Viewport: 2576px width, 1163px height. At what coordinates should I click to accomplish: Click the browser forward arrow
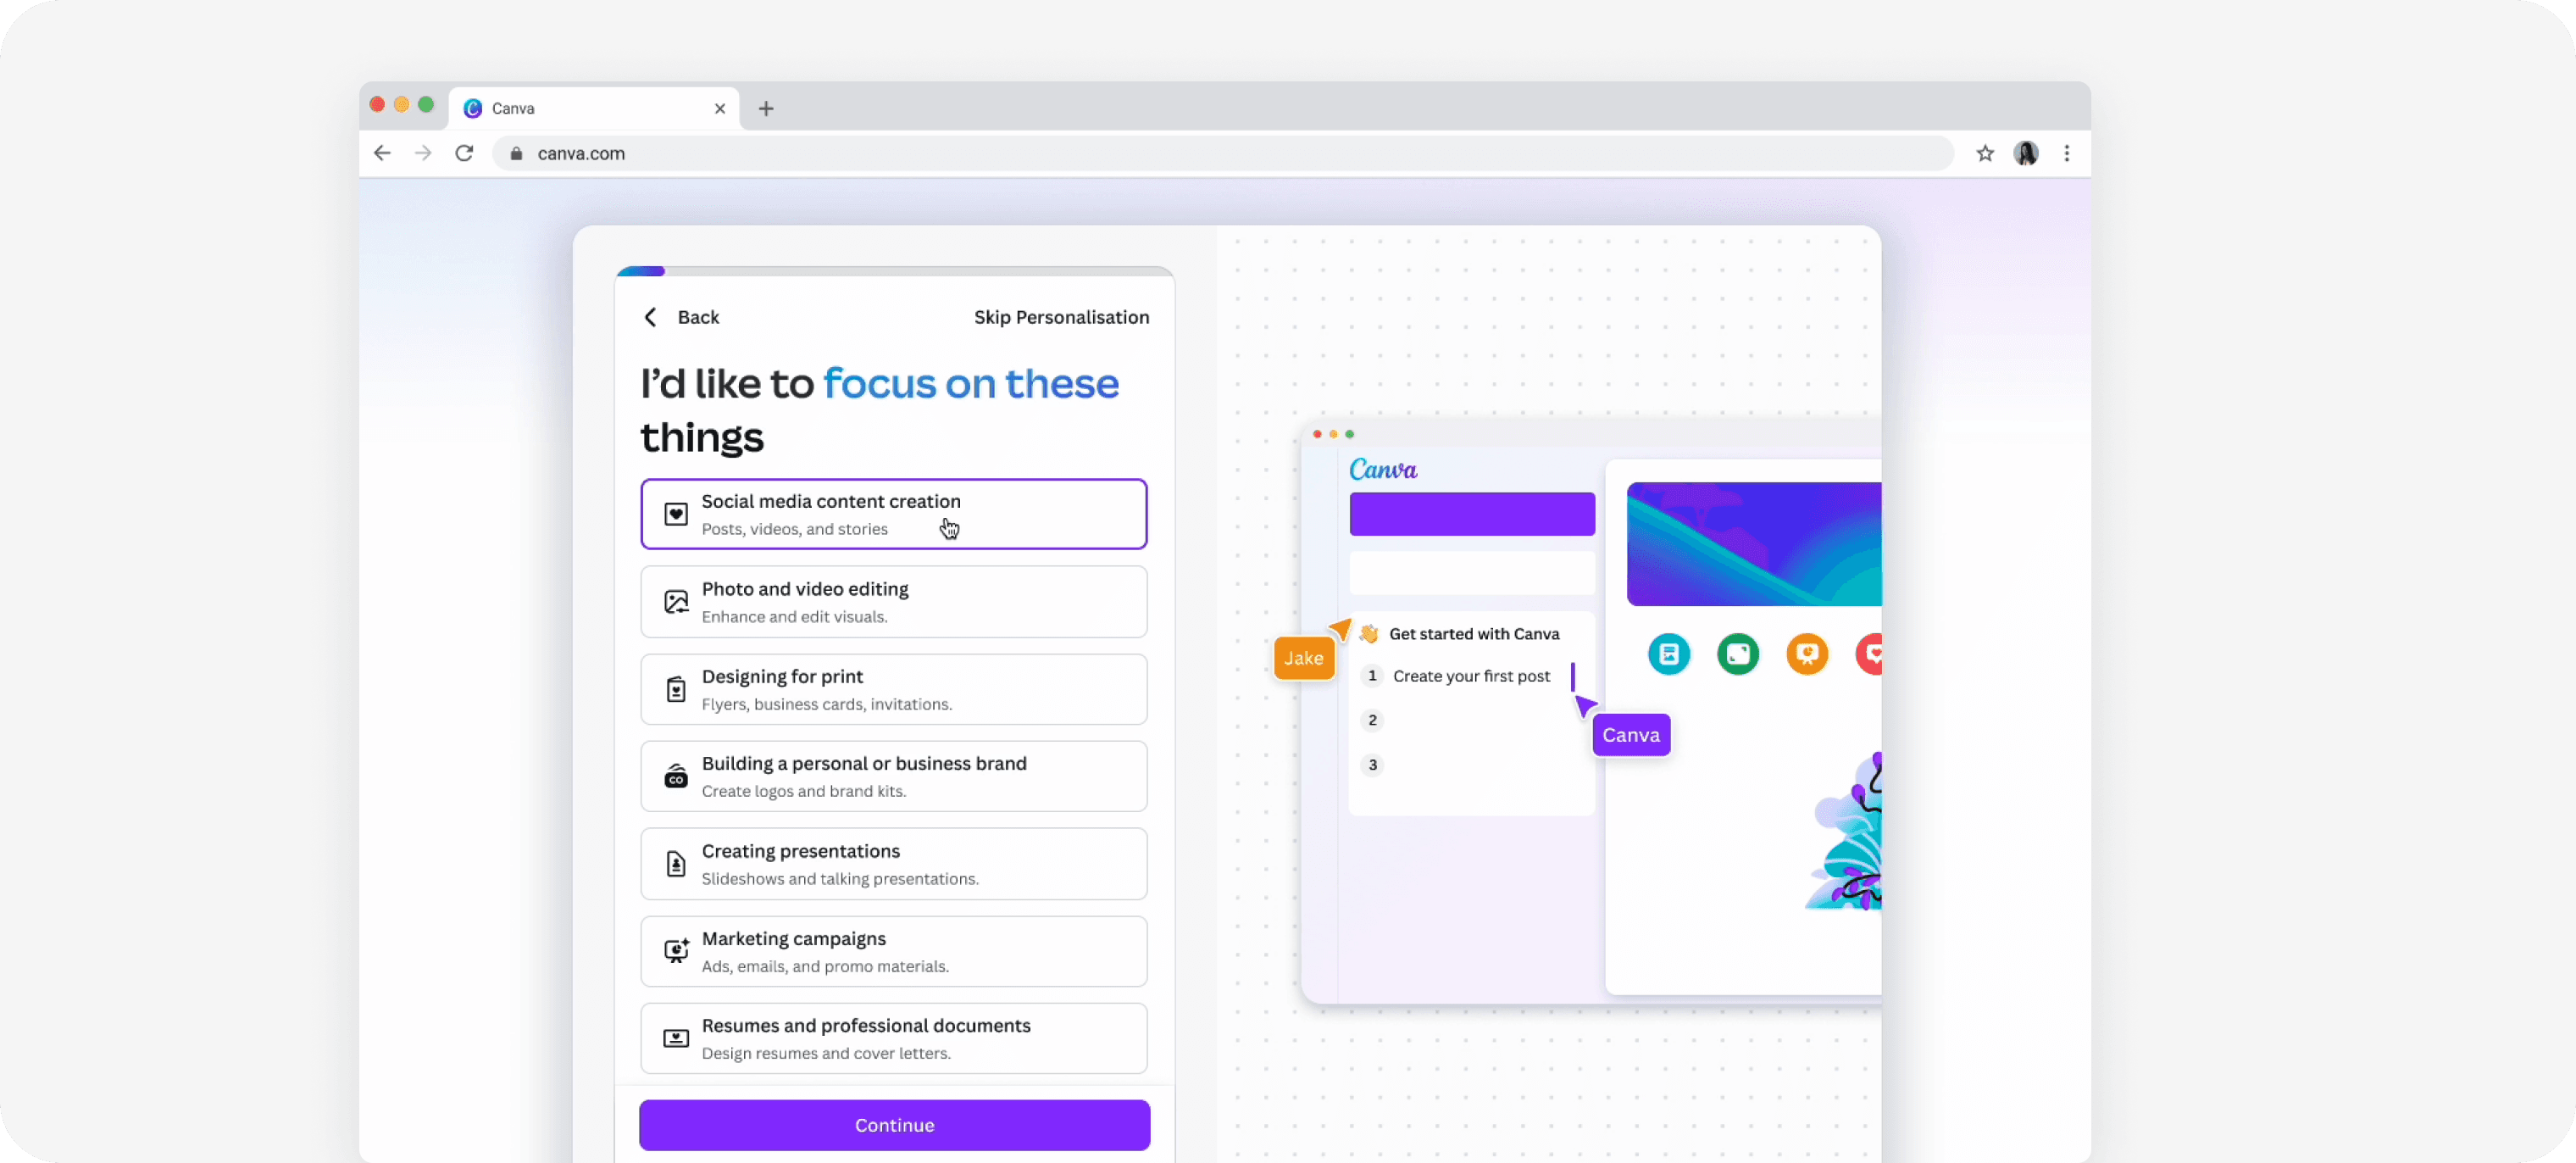(423, 153)
